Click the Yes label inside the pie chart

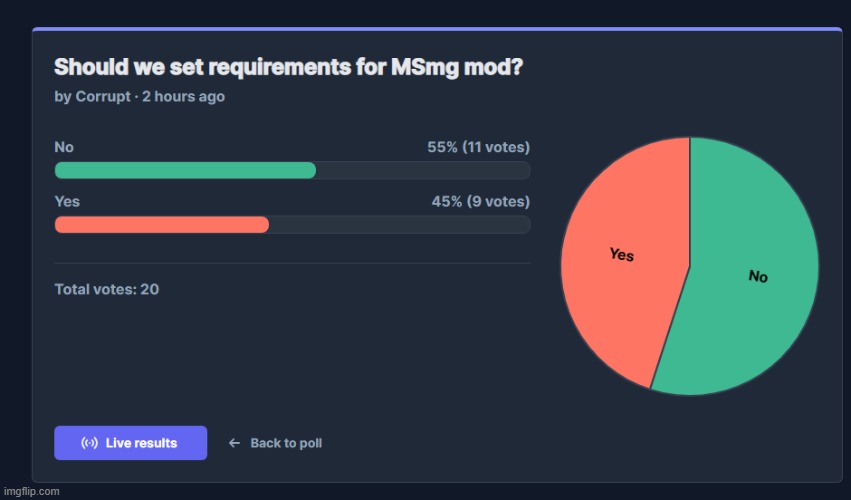coord(621,255)
